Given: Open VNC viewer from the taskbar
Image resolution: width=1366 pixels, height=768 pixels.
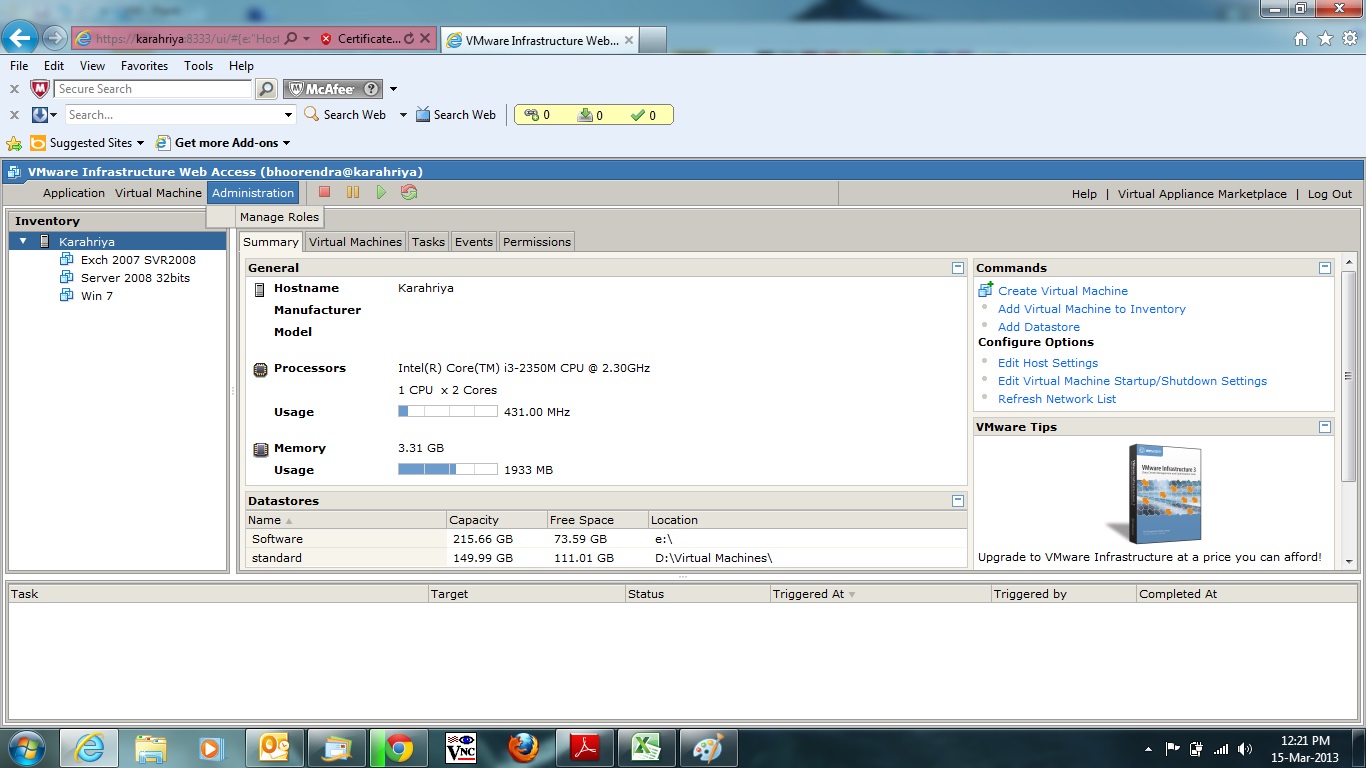Looking at the screenshot, I should click(x=461, y=748).
